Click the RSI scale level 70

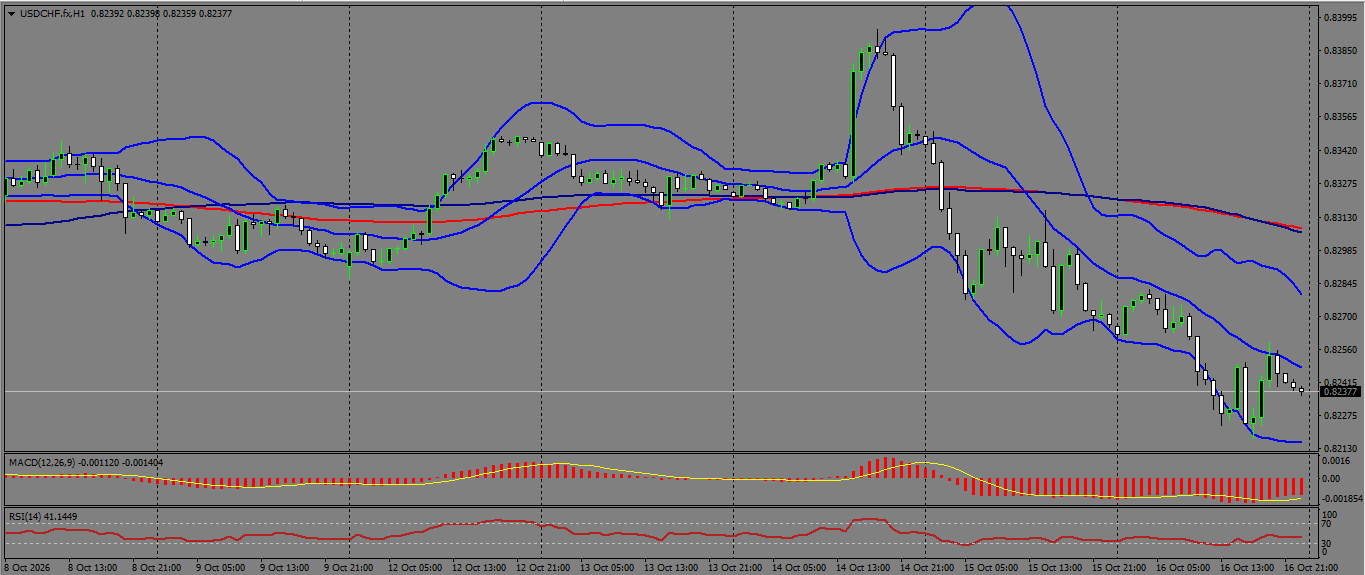click(1327, 523)
